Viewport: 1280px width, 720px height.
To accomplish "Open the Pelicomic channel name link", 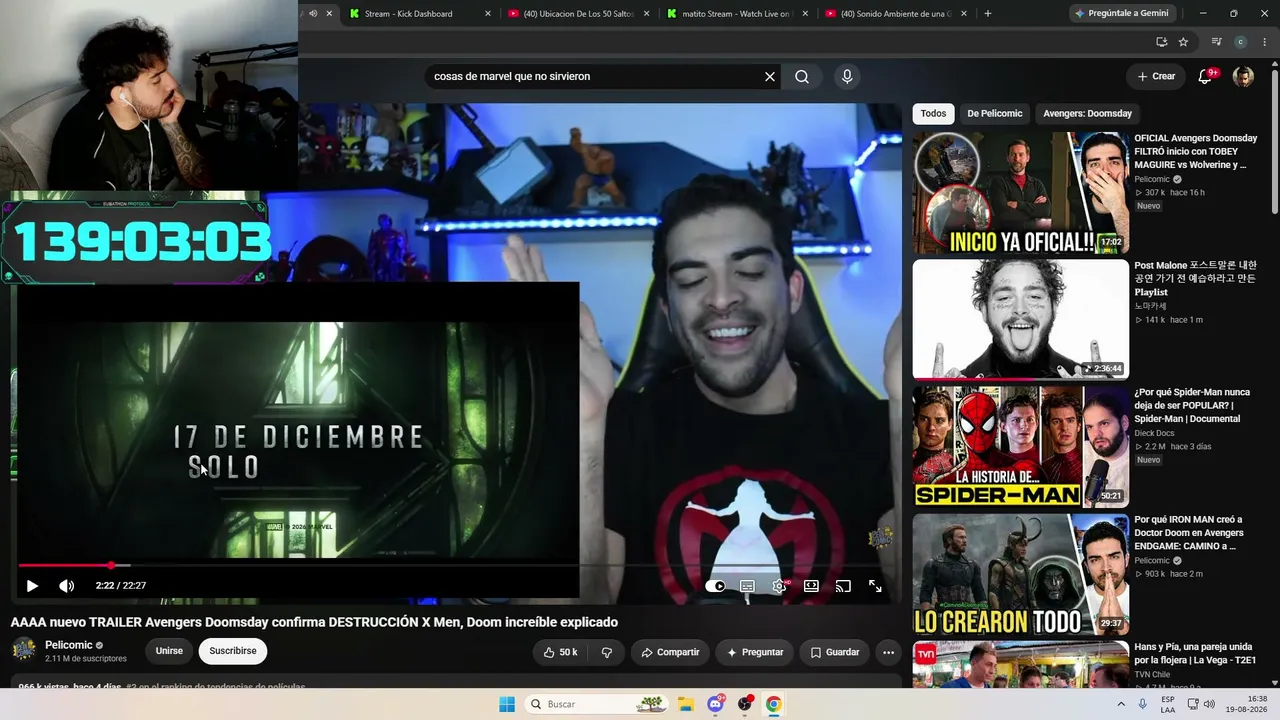I will tap(69, 645).
